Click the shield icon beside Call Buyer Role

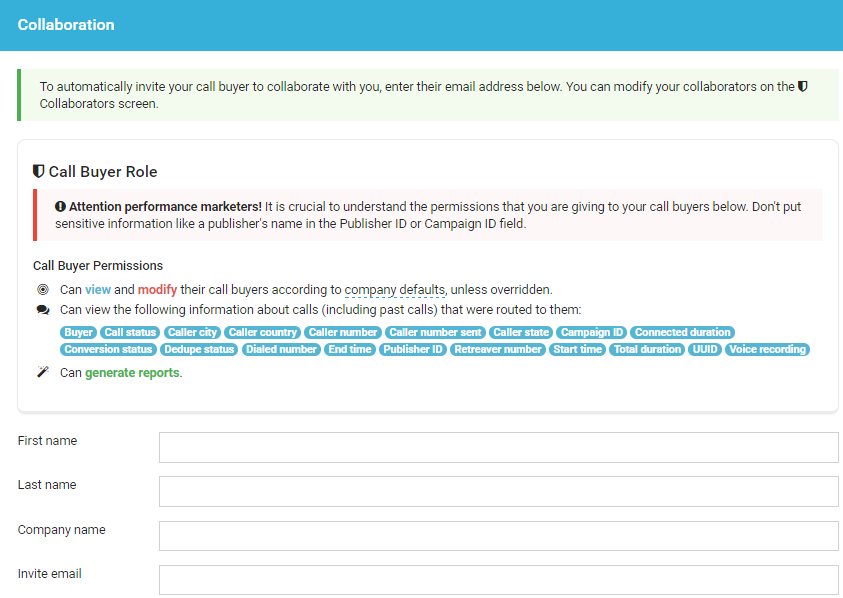coord(37,171)
